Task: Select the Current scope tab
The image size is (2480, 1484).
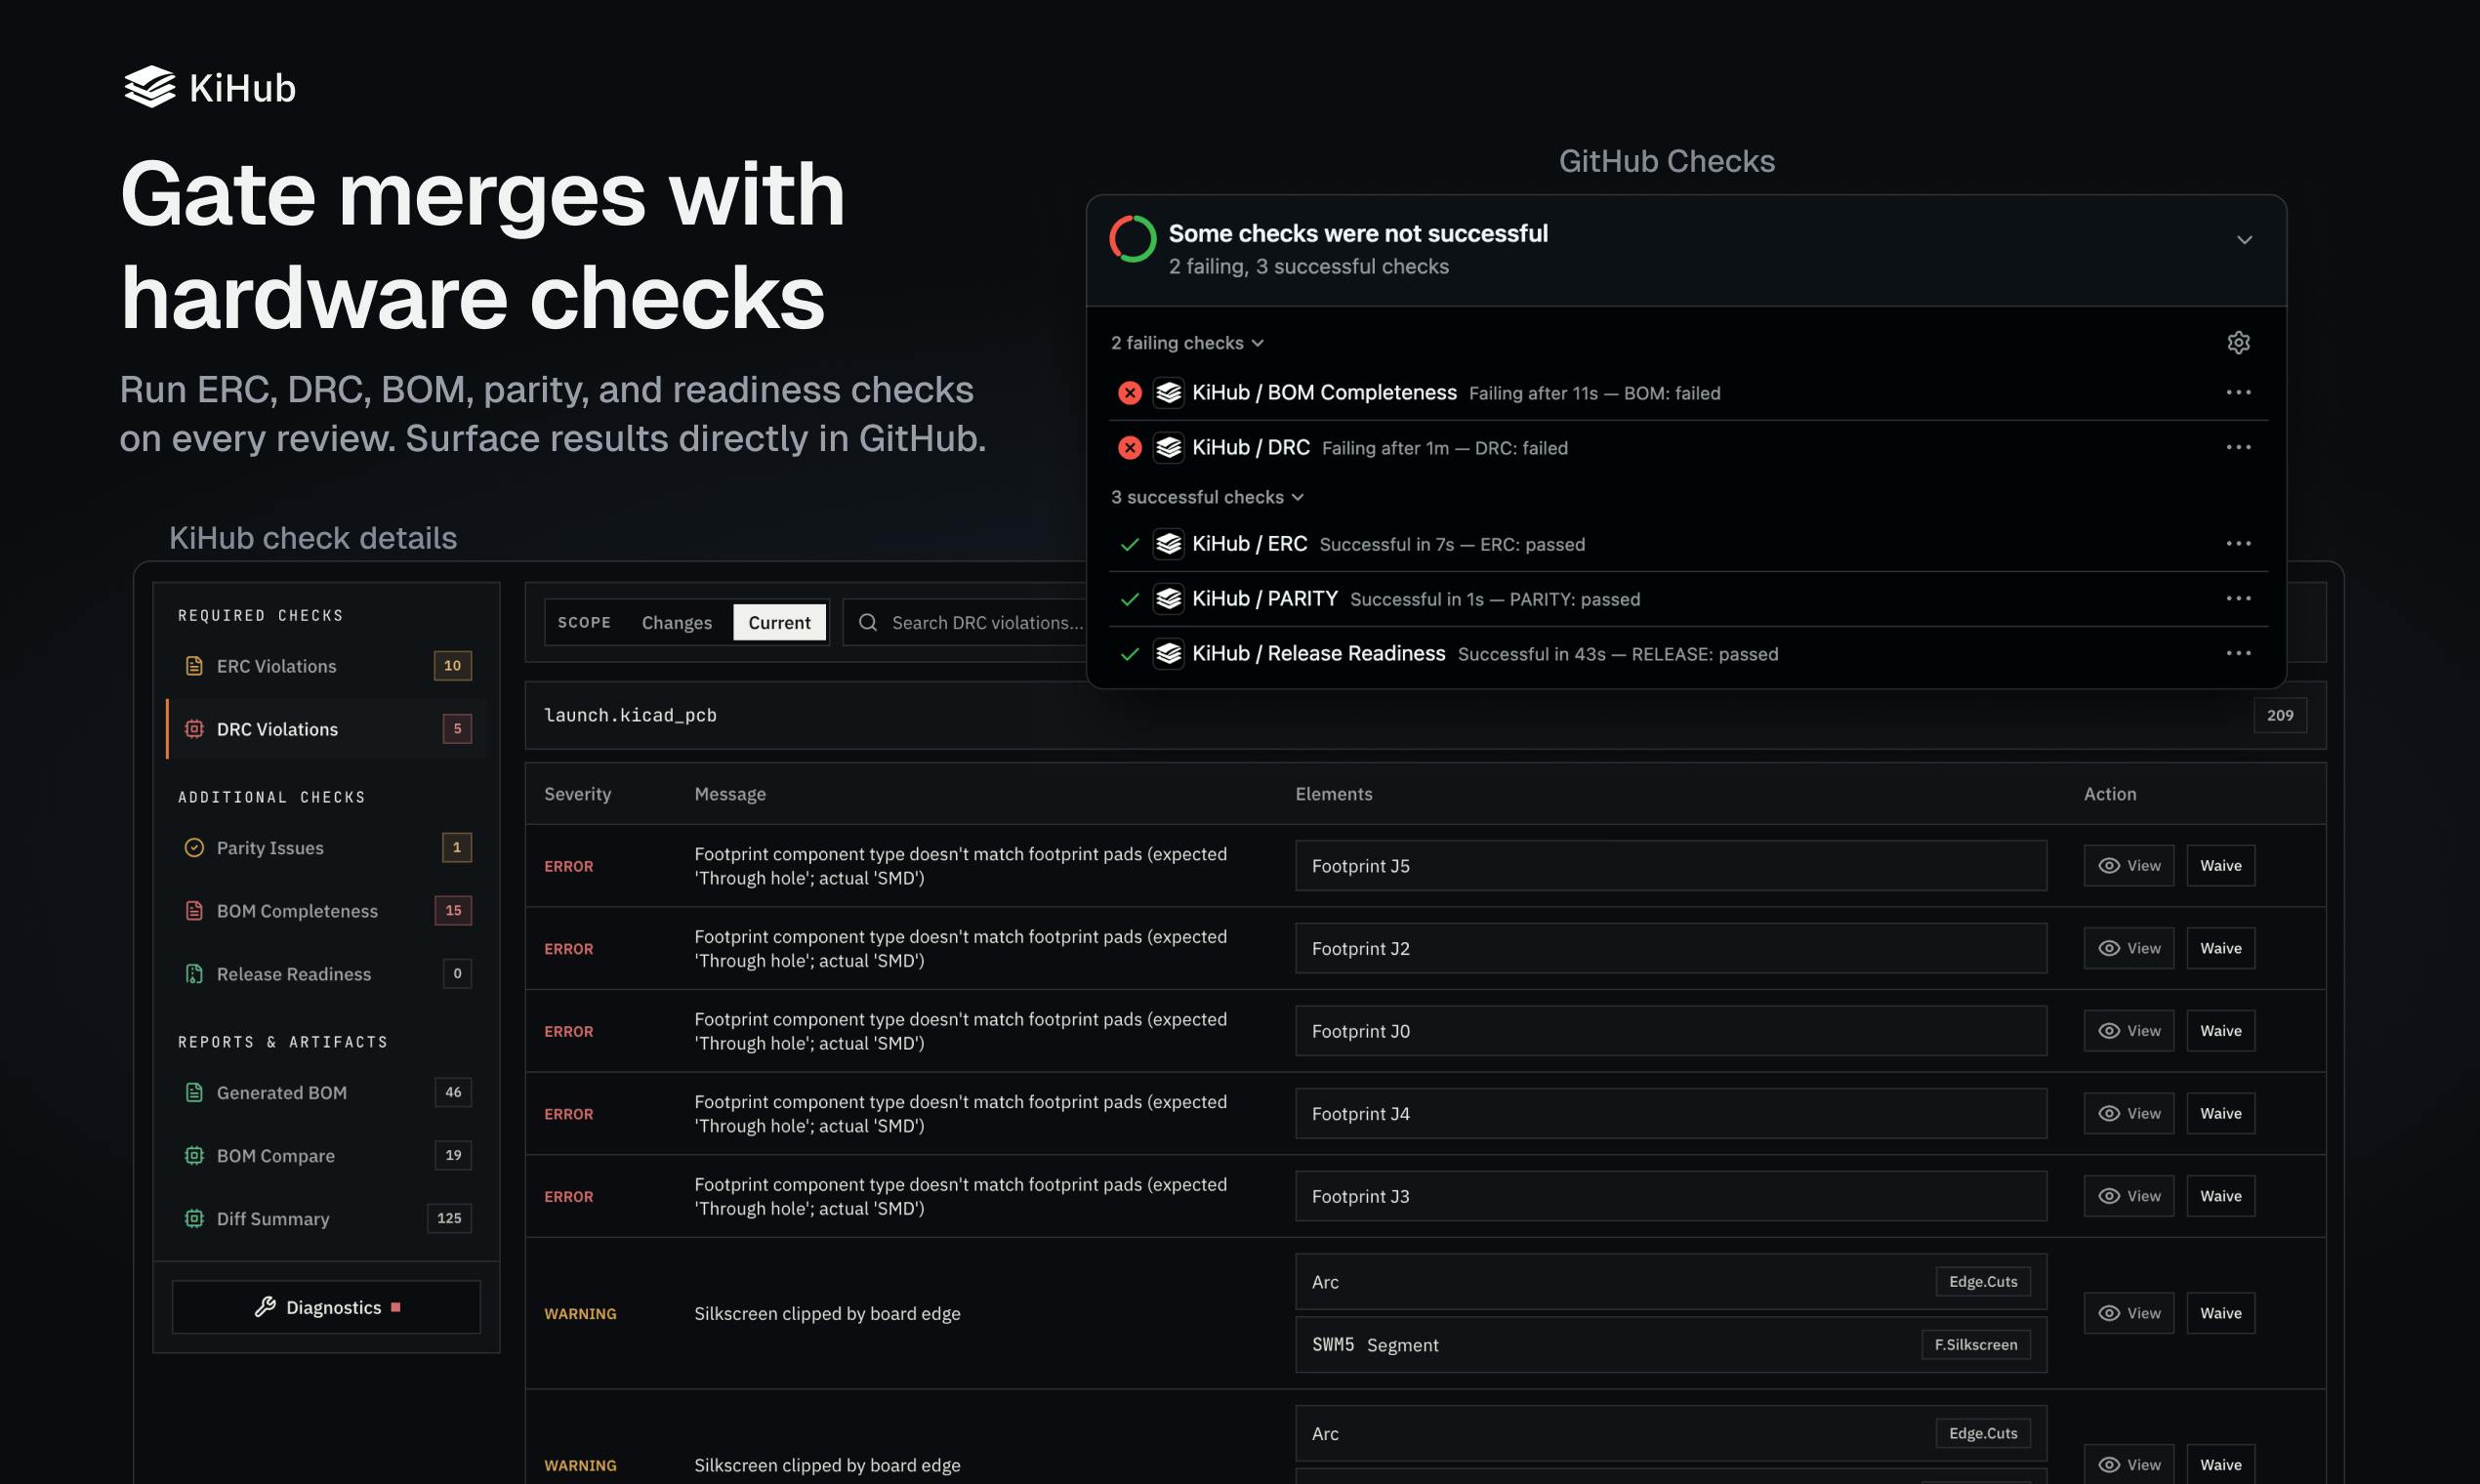Action: pos(779,622)
